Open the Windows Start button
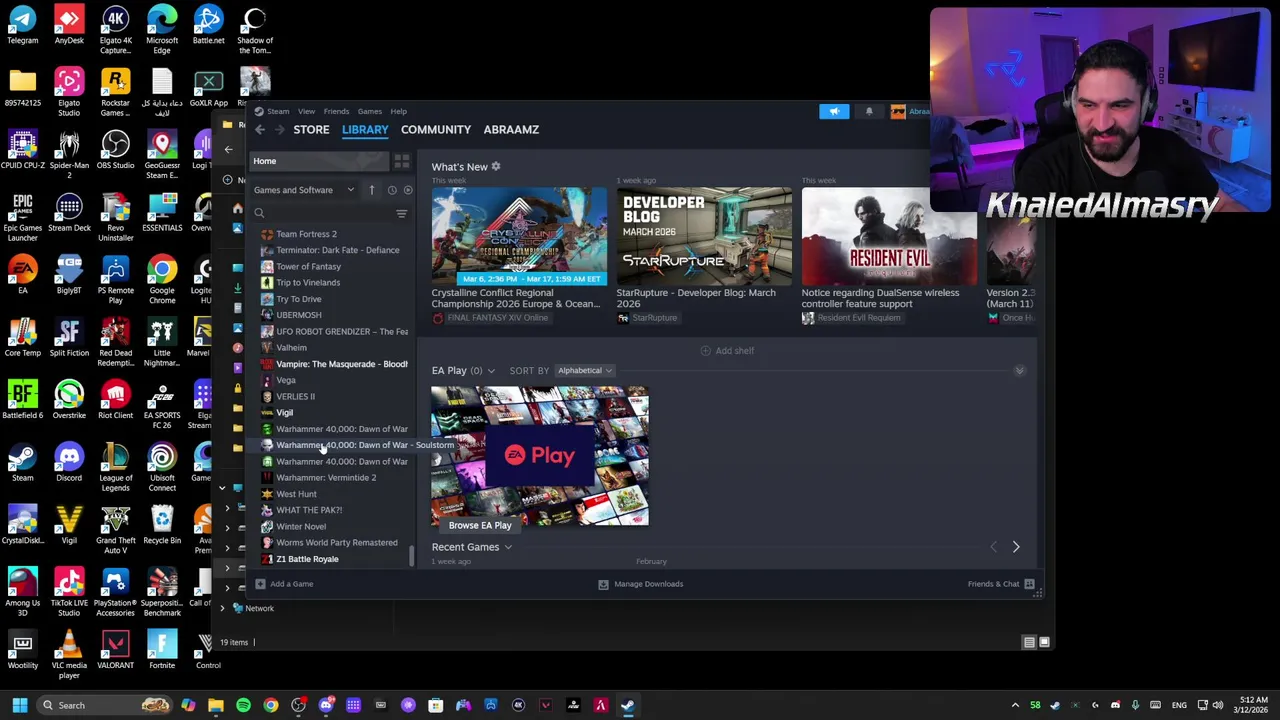1280x720 pixels. tap(19, 705)
